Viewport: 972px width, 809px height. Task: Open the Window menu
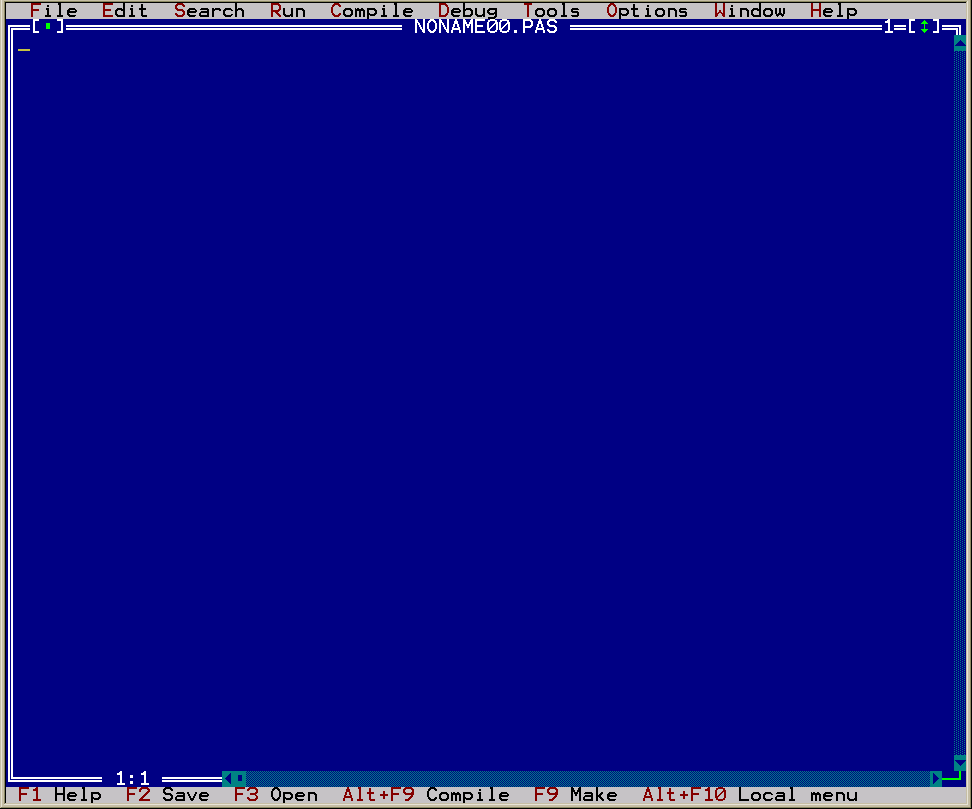(x=749, y=11)
